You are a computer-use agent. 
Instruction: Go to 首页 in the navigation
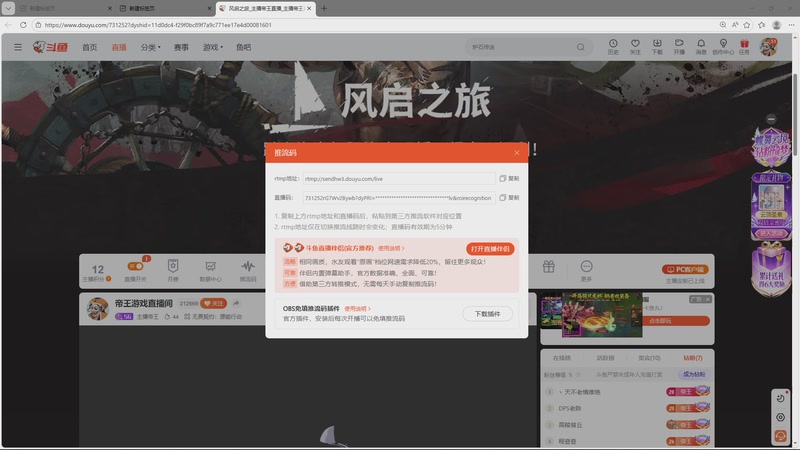[x=89, y=47]
